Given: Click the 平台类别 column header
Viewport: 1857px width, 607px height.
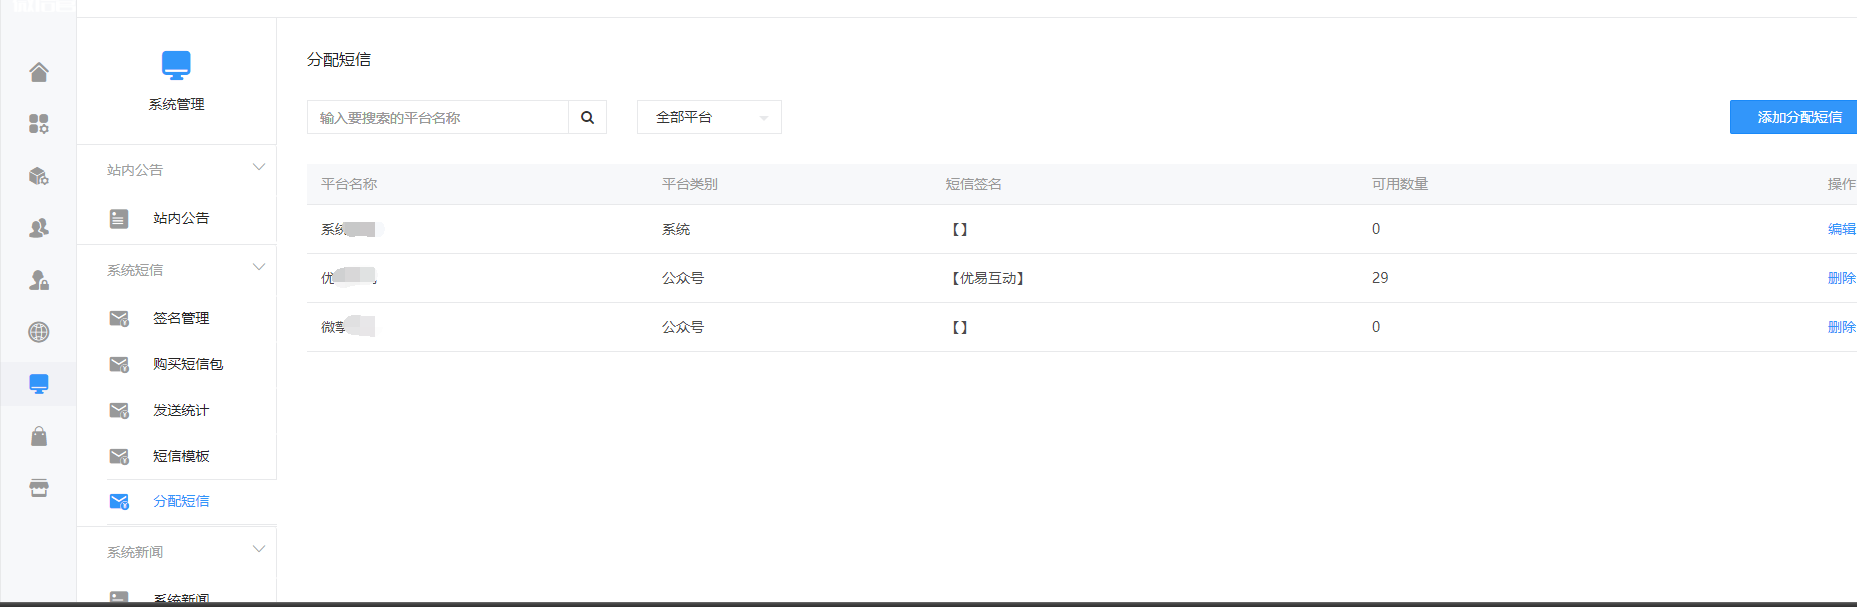Looking at the screenshot, I should [690, 184].
